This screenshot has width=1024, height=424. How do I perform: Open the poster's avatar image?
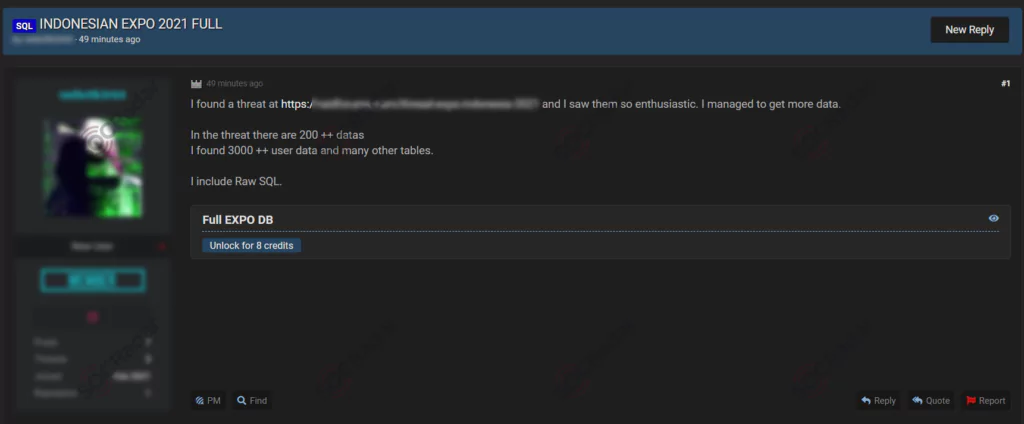93,167
